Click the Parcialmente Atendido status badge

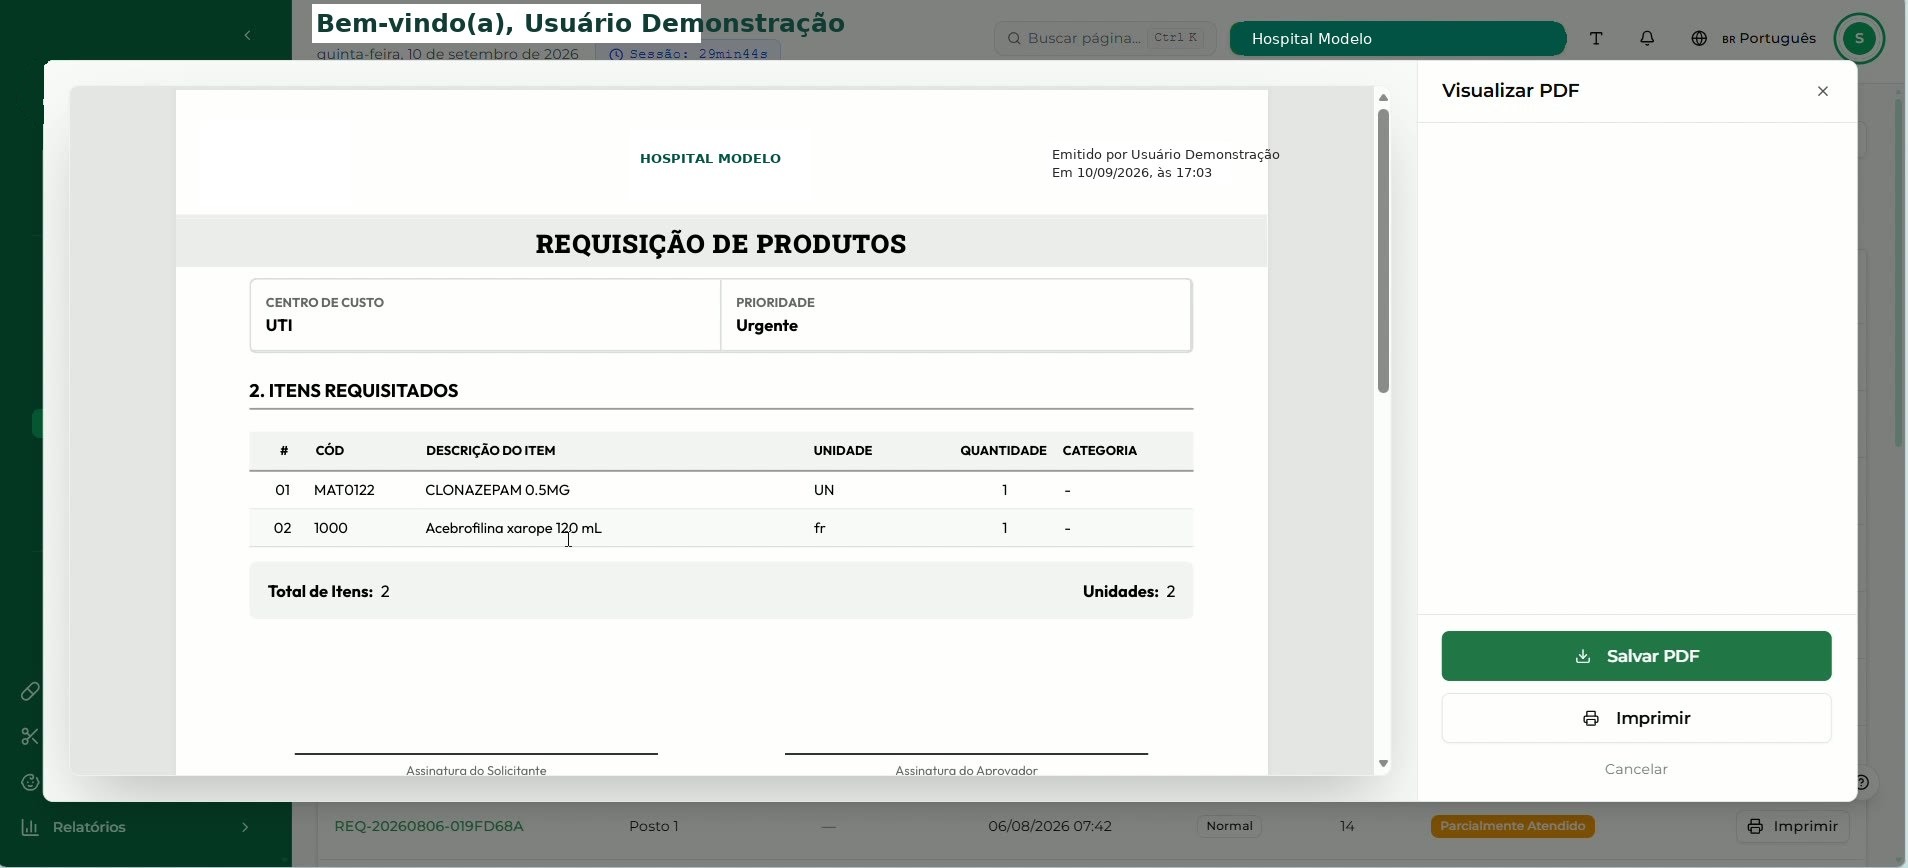click(x=1512, y=826)
